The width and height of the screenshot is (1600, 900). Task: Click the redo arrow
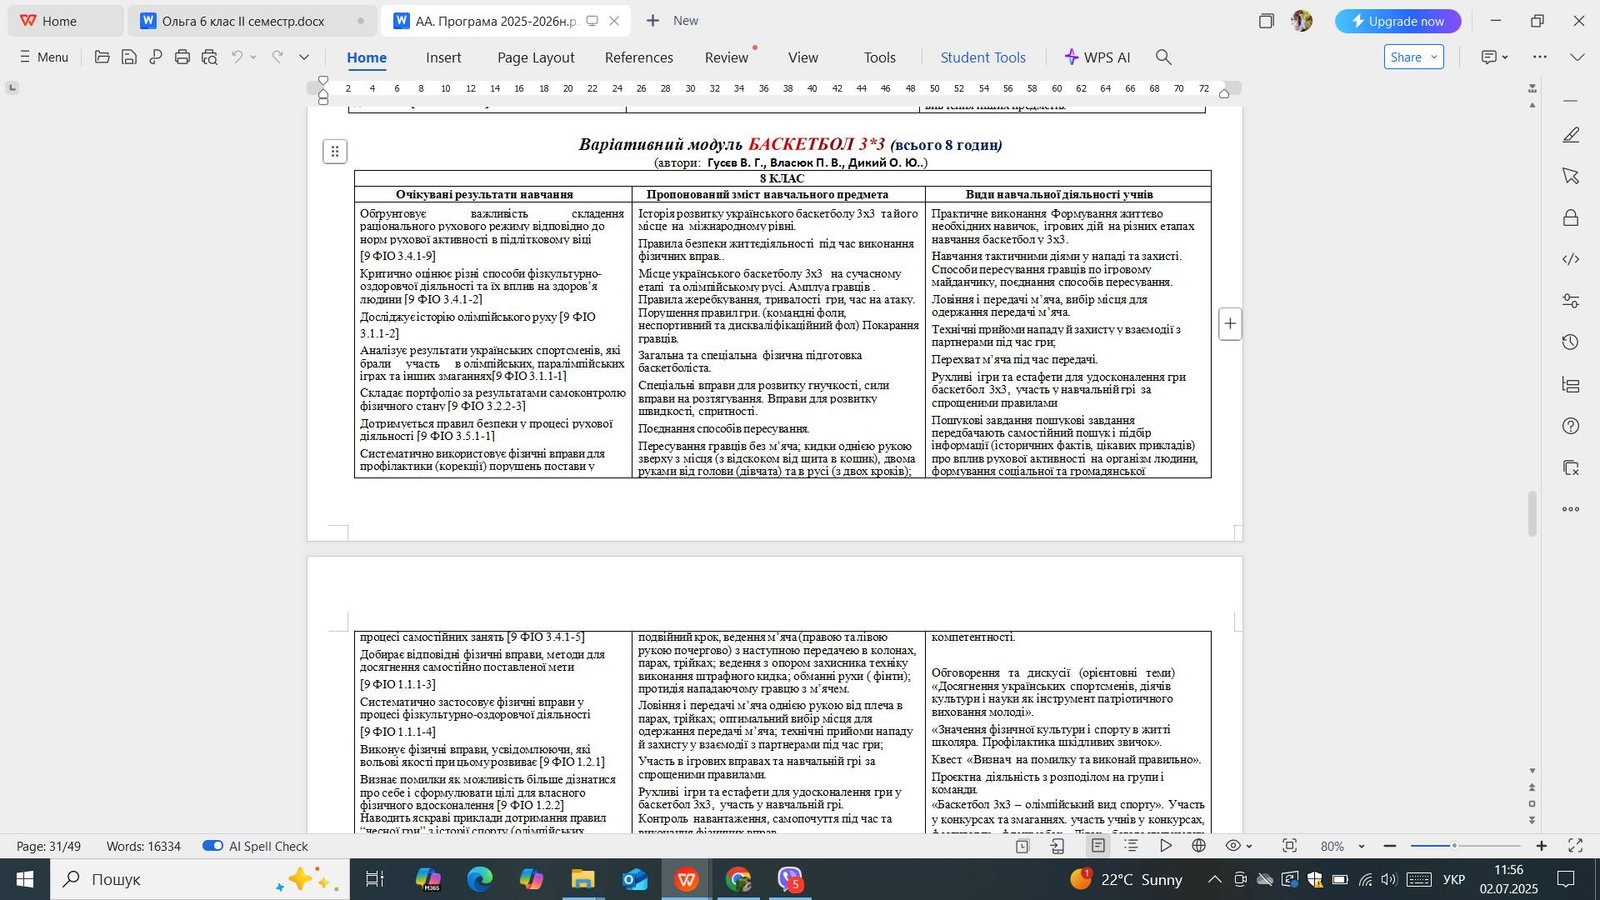pos(278,57)
